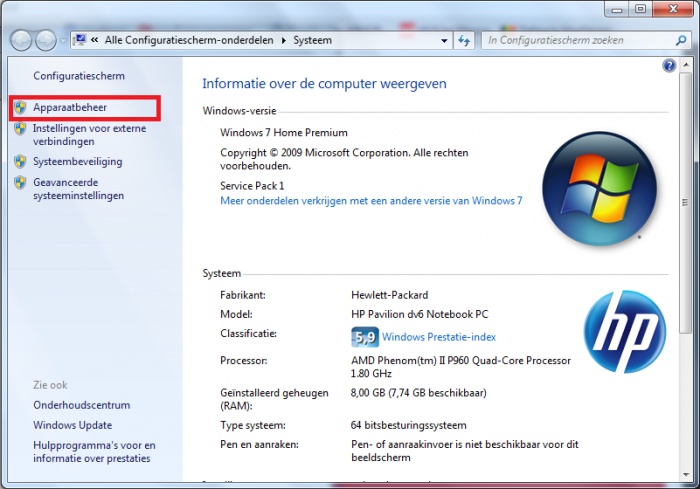Screen dimensions: 700x489
Task: Click 8,00 GB (7,74 GB beschikbaar) text
Action: point(419,393)
